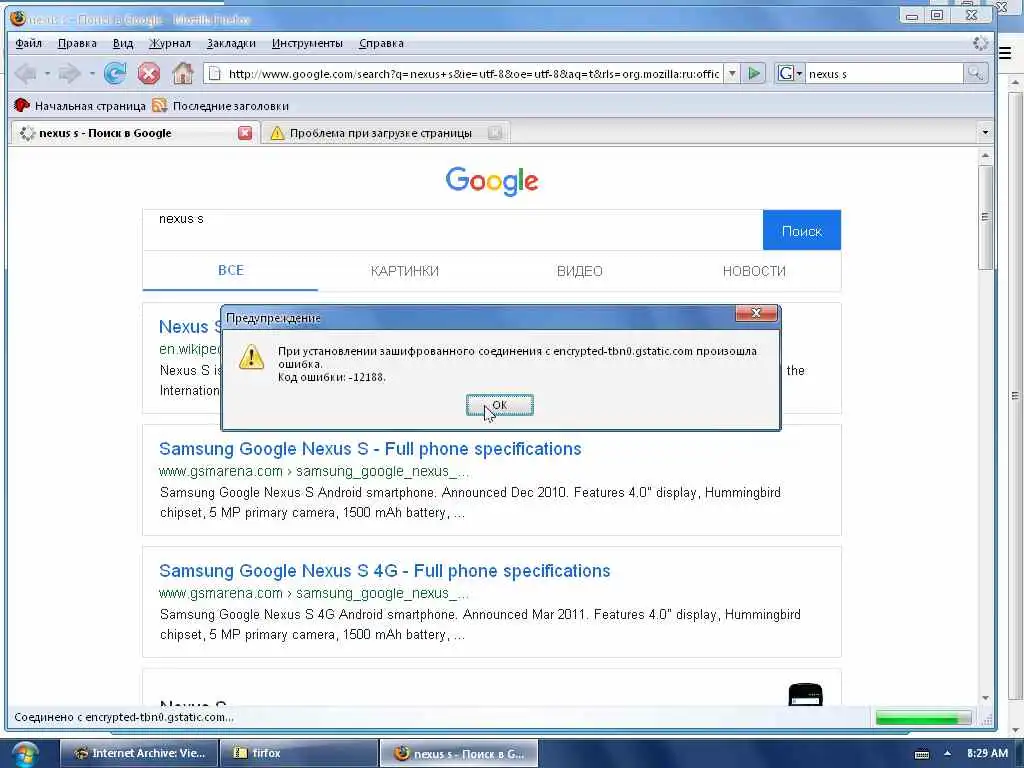Select the ВИДЕО results tab
Viewport: 1024px width, 768px height.
[579, 271]
